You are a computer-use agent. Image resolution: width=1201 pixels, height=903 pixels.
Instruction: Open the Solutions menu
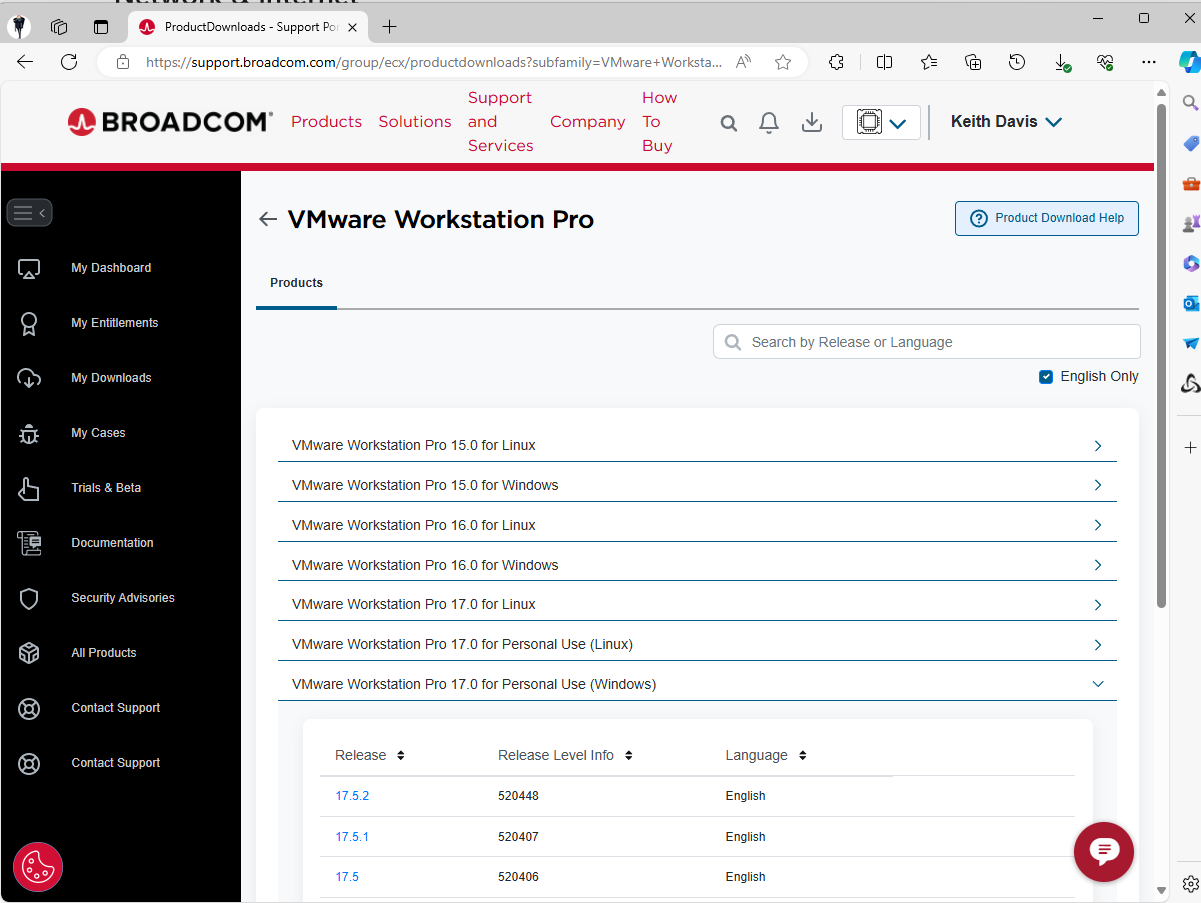click(x=414, y=121)
